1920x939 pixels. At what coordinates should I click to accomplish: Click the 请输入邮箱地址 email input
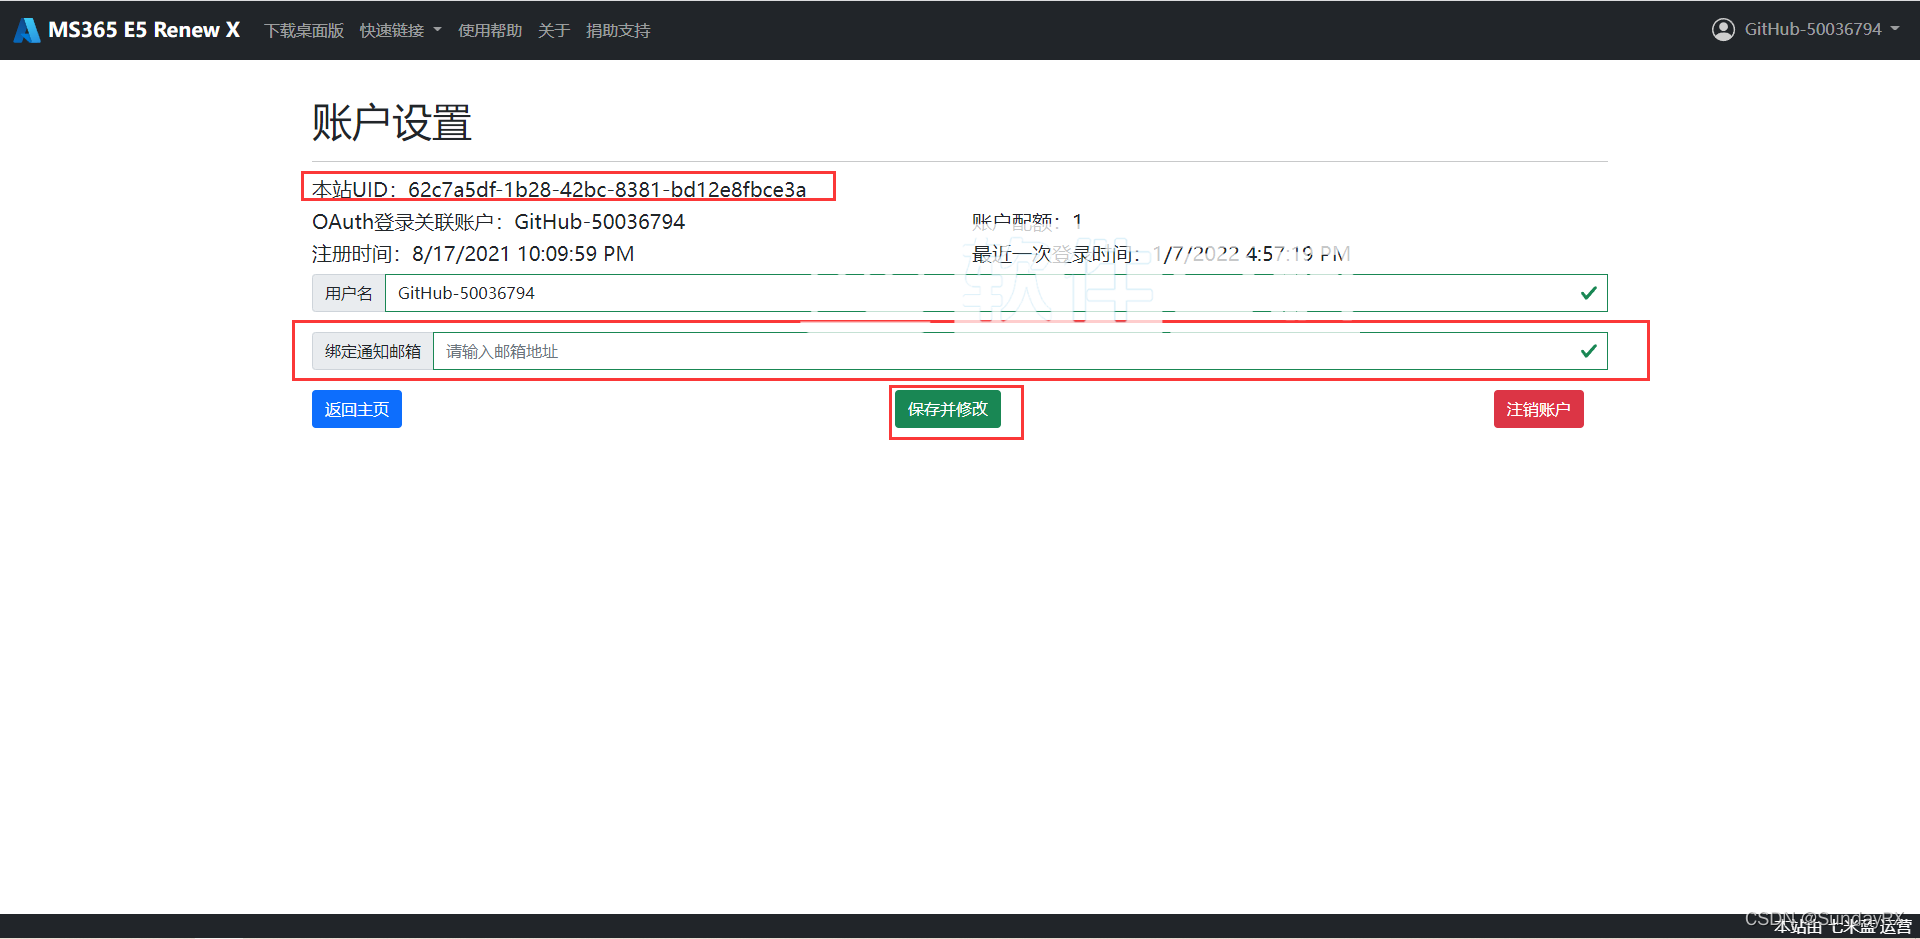point(1000,351)
